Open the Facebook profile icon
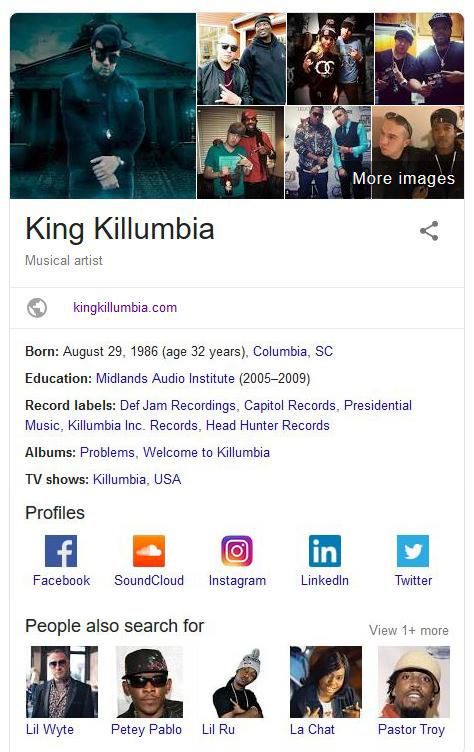The height and width of the screenshot is (752, 474). click(61, 551)
